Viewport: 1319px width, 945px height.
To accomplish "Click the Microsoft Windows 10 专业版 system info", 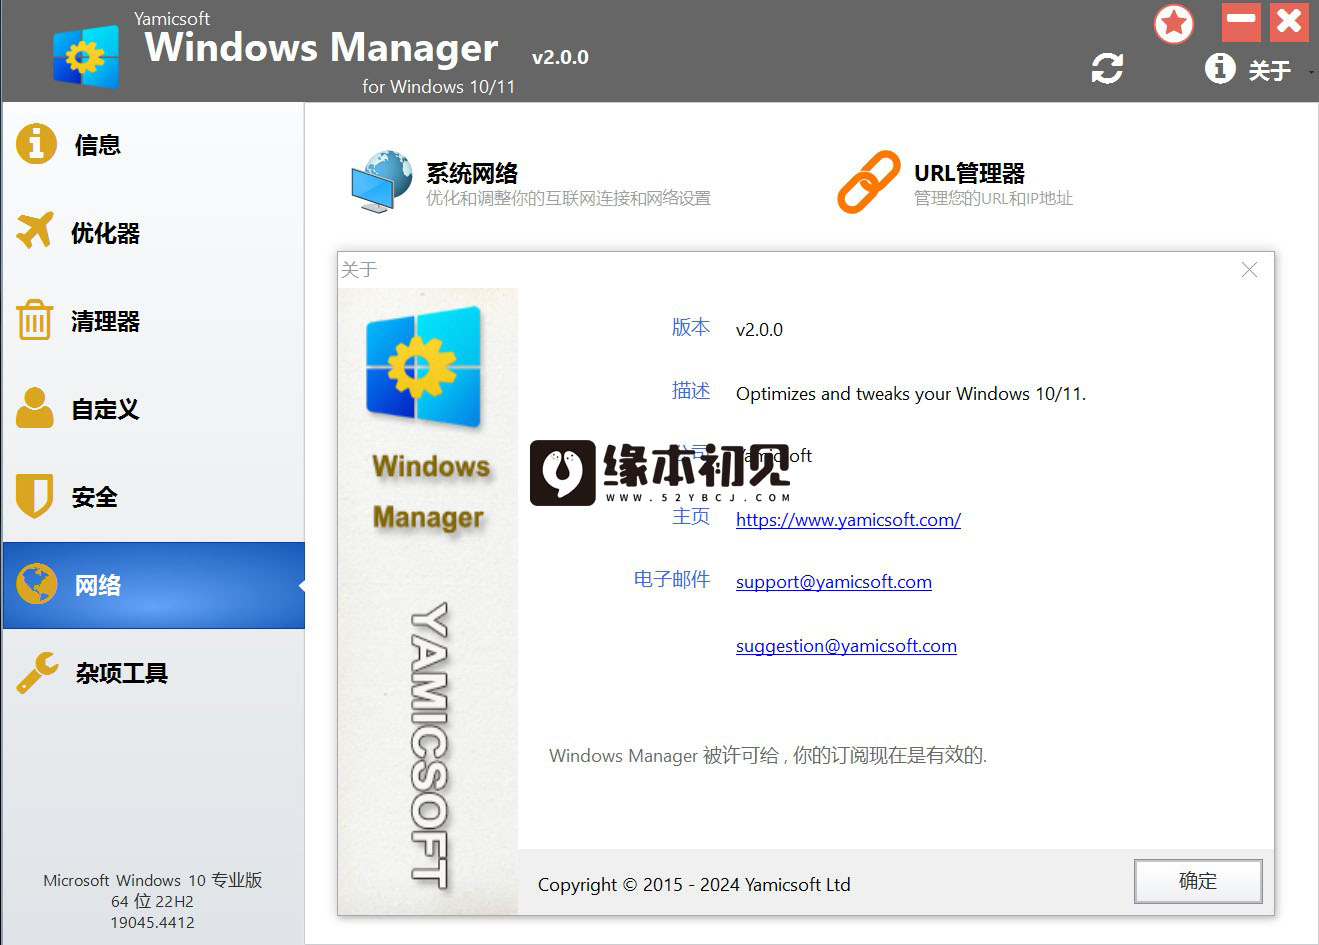I will pos(152,880).
